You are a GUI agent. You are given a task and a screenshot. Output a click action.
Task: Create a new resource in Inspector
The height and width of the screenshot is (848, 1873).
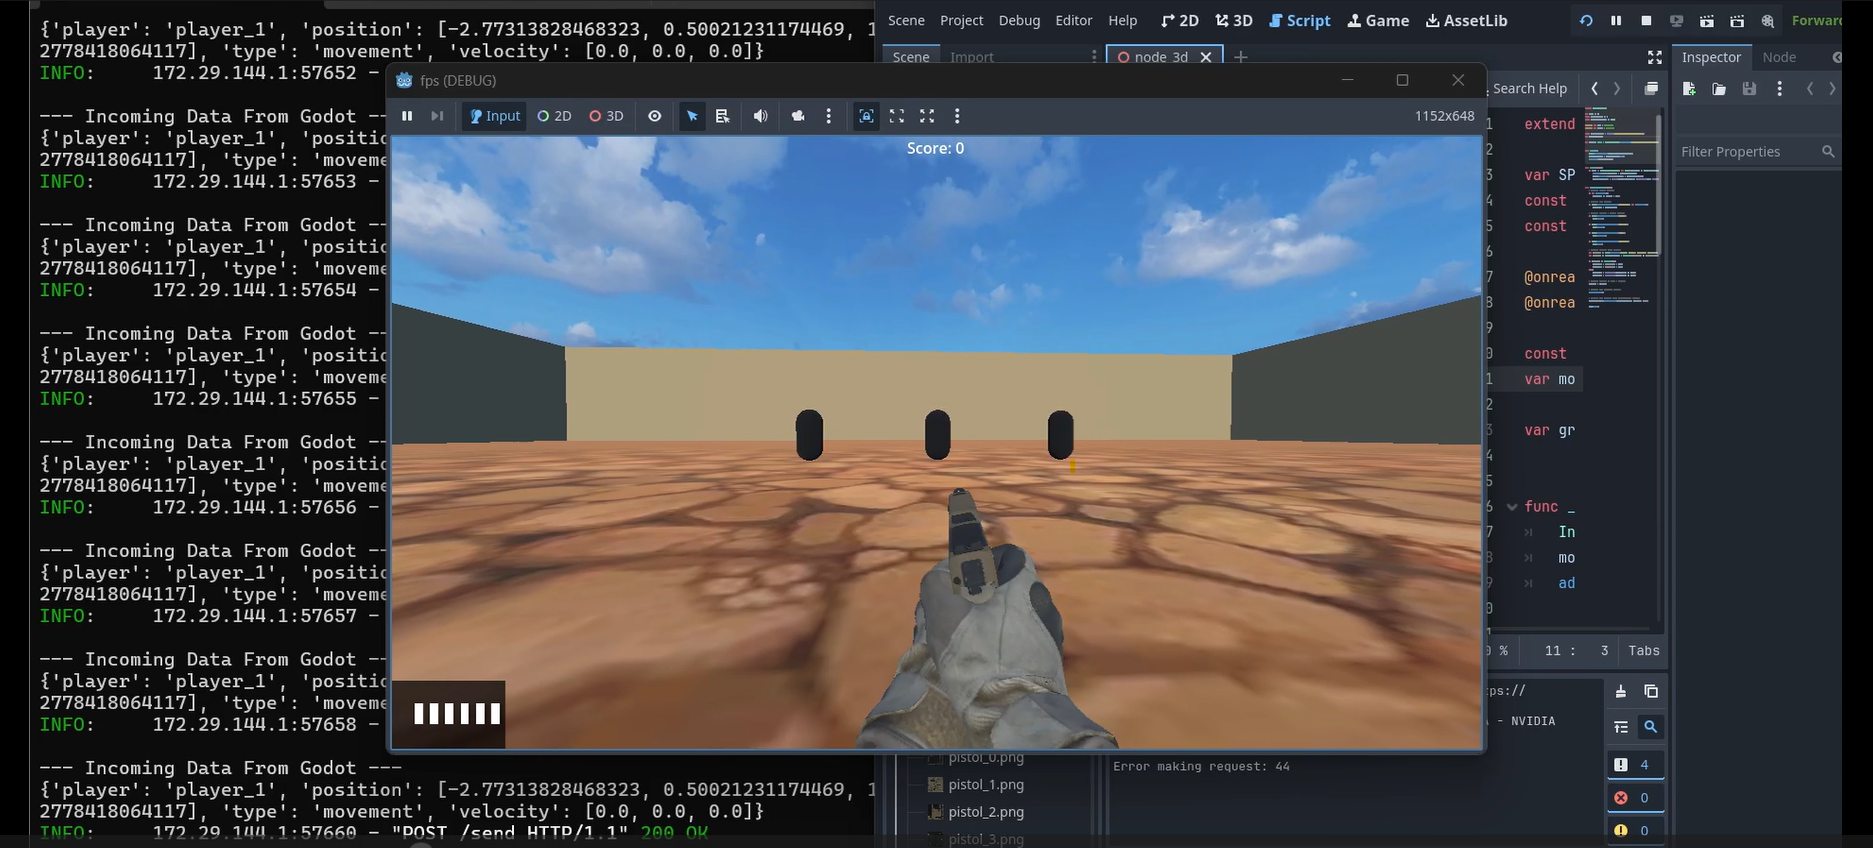pyautogui.click(x=1689, y=89)
